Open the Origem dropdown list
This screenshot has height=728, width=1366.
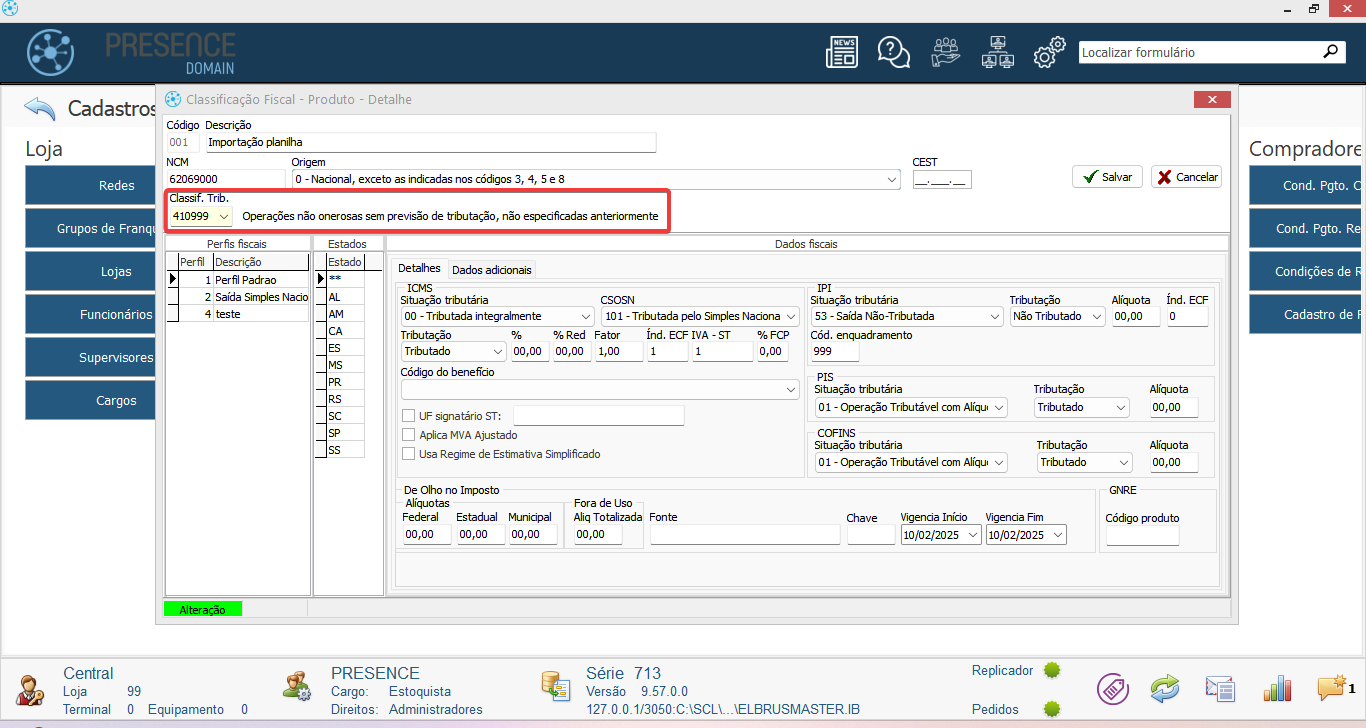[x=892, y=180]
